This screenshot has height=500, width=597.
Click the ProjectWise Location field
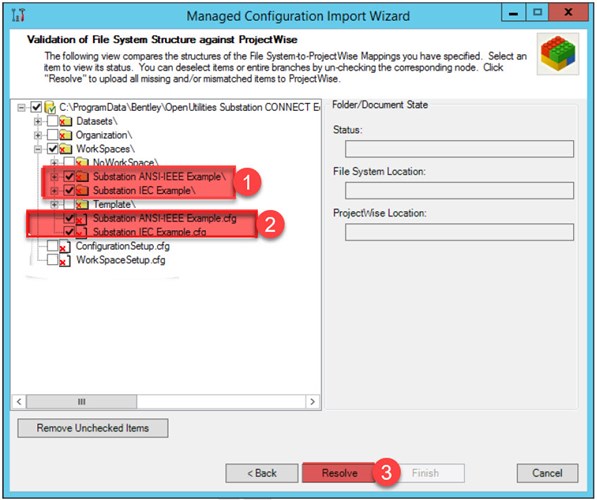(459, 232)
